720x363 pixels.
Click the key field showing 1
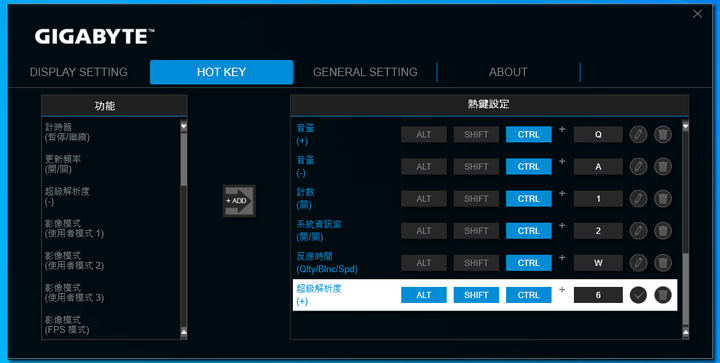pos(598,199)
